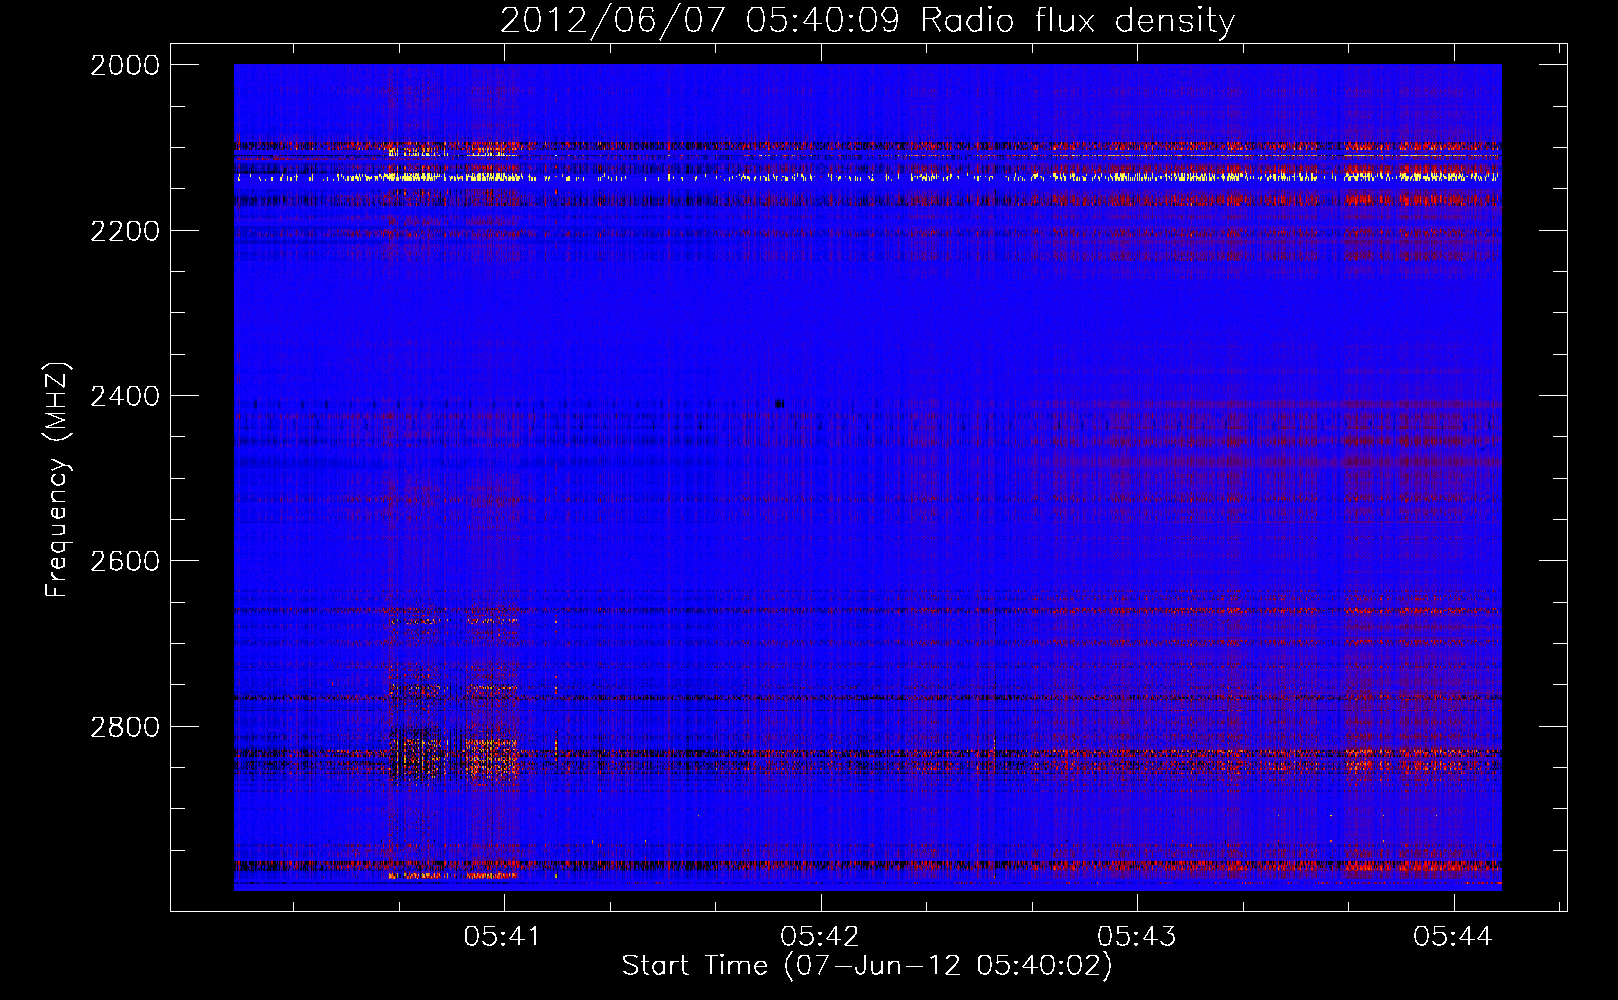Click the small black data gap near 2400 MHz

779,404
